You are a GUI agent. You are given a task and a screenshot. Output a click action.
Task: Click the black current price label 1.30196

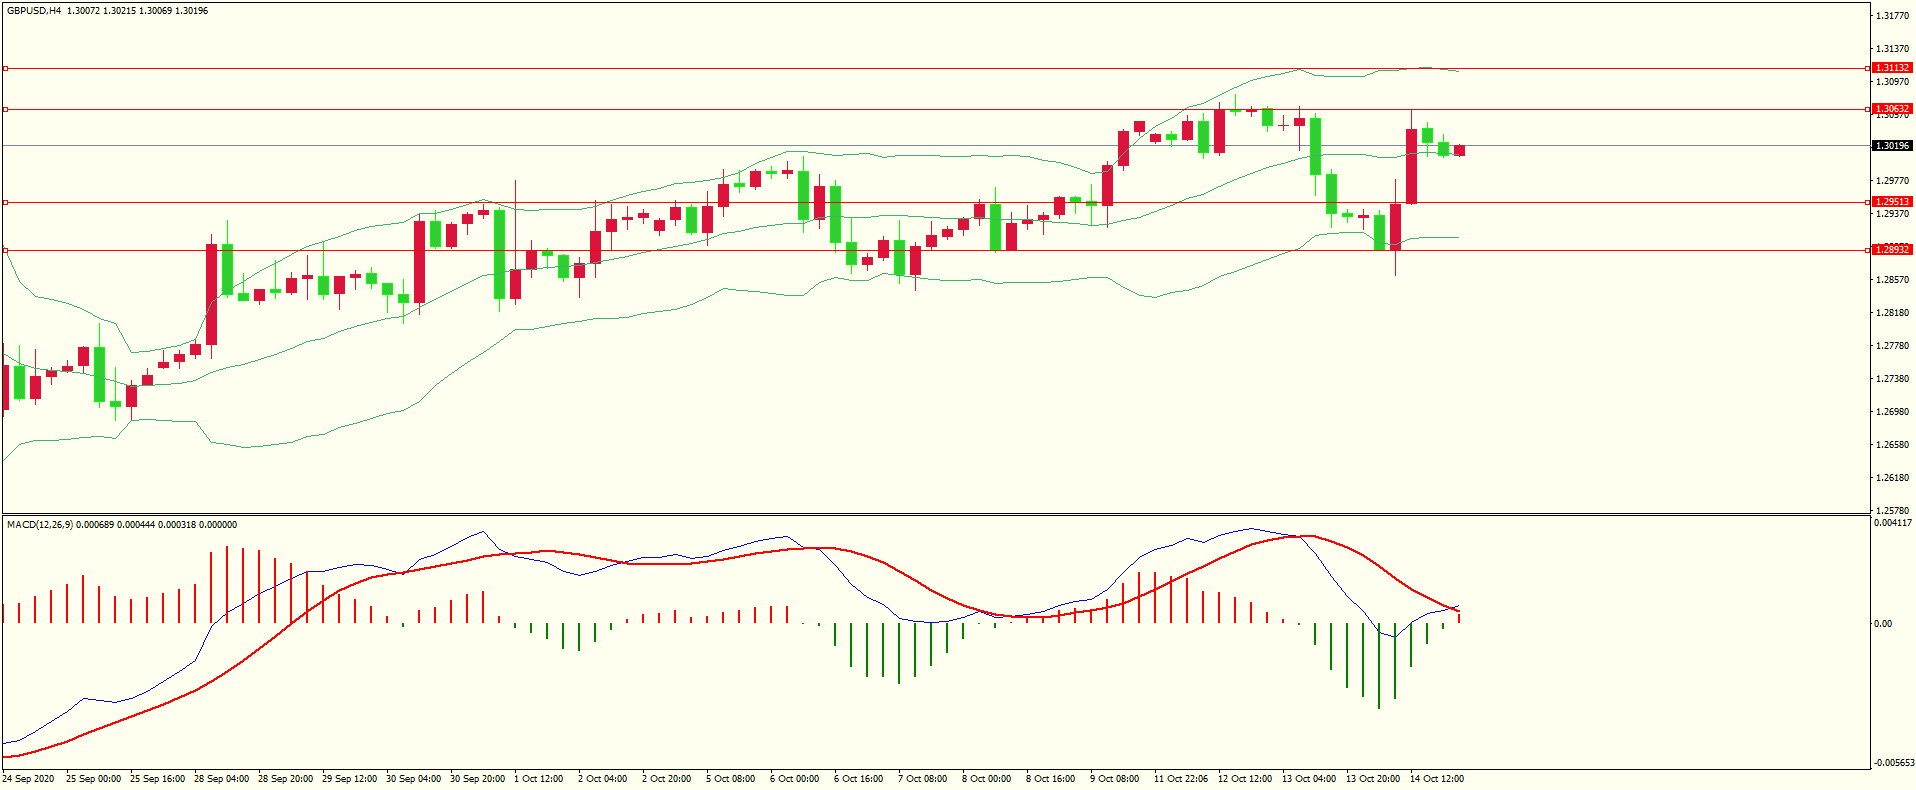(1891, 146)
